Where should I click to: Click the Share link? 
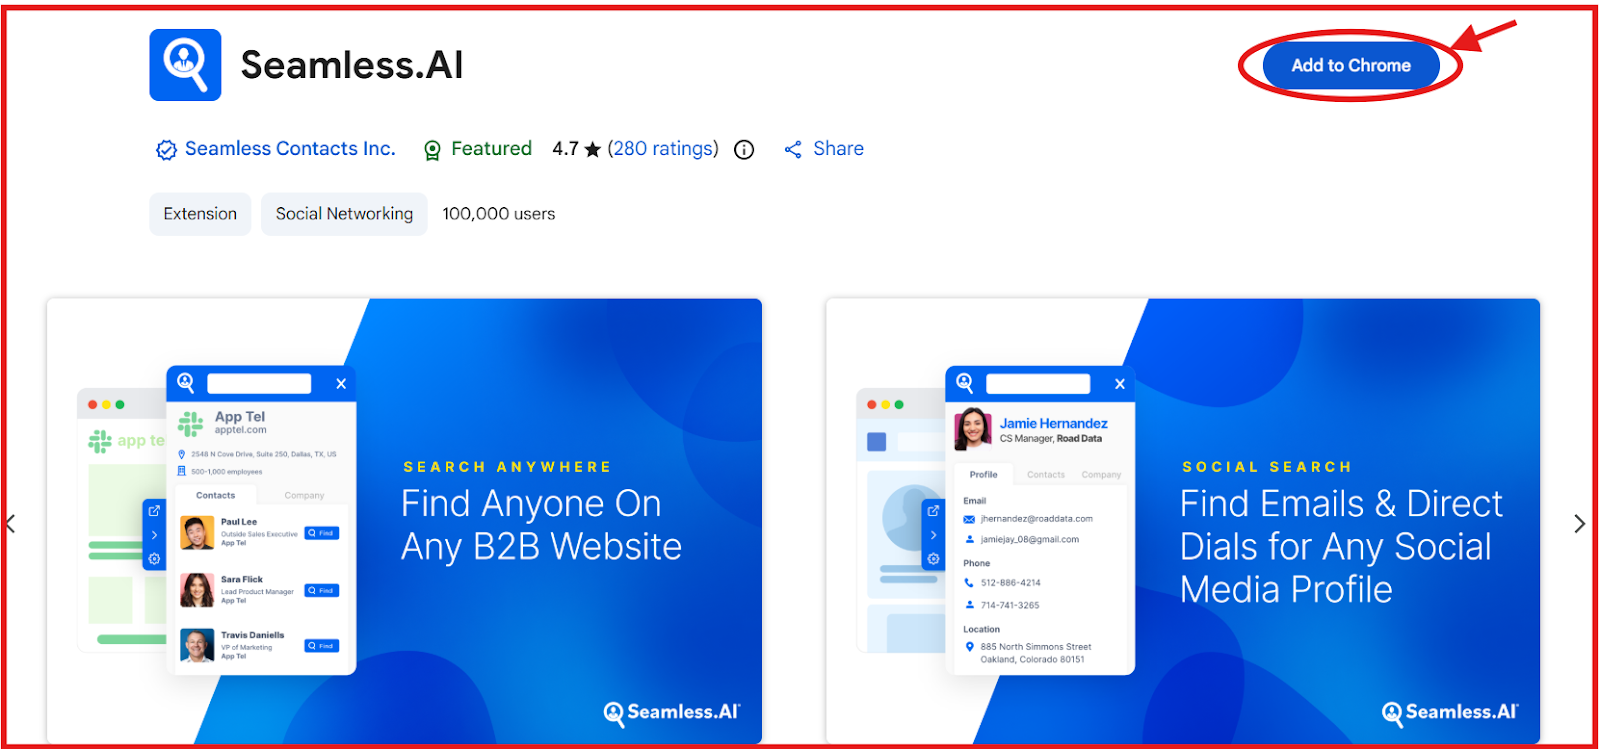pyautogui.click(x=838, y=149)
